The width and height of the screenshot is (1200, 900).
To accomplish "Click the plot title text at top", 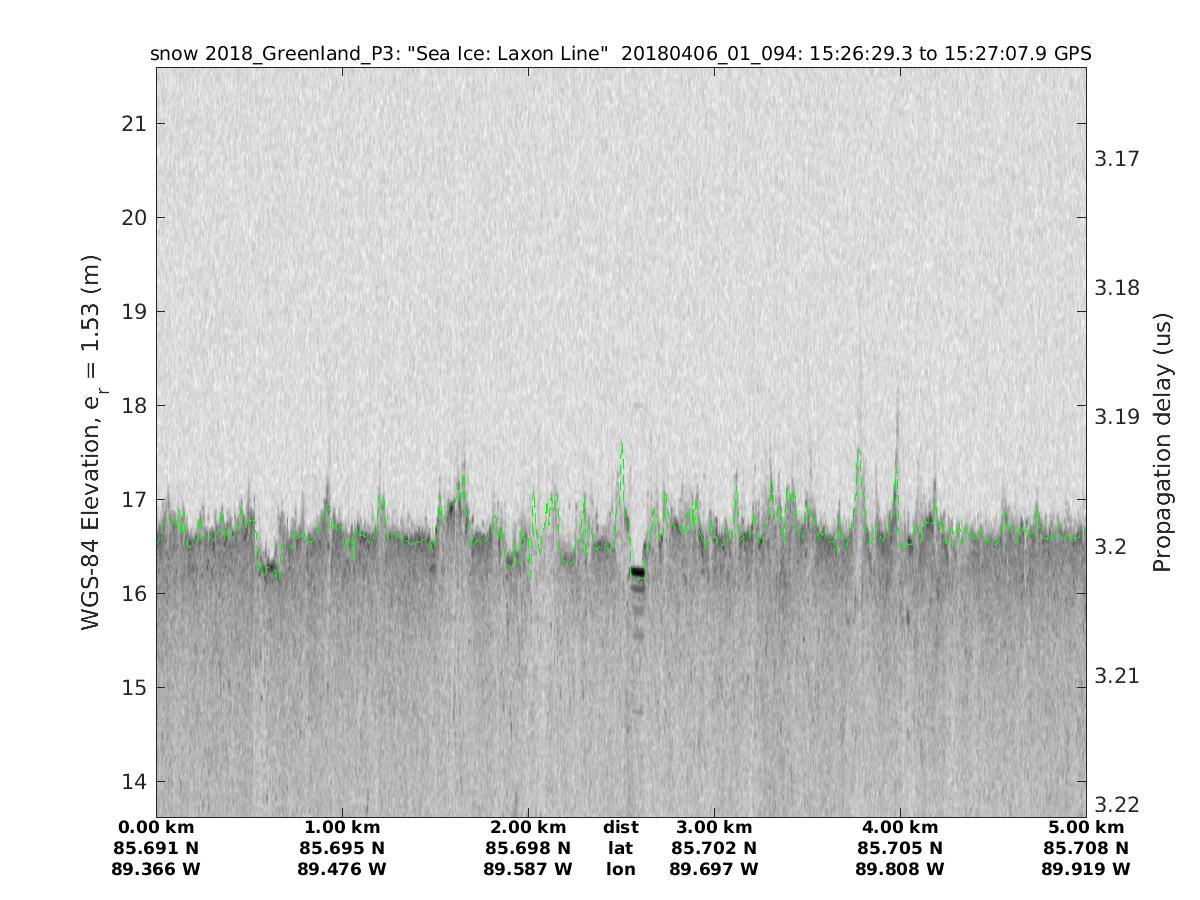I will point(620,53).
